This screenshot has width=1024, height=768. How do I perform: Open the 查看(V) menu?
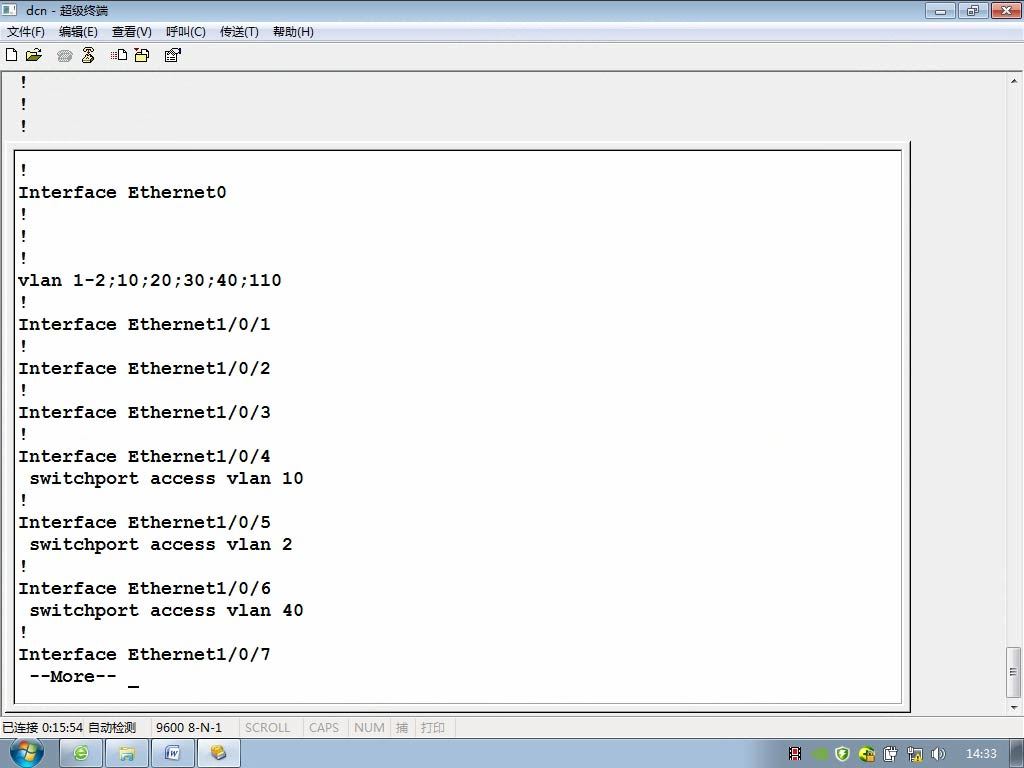(x=131, y=31)
